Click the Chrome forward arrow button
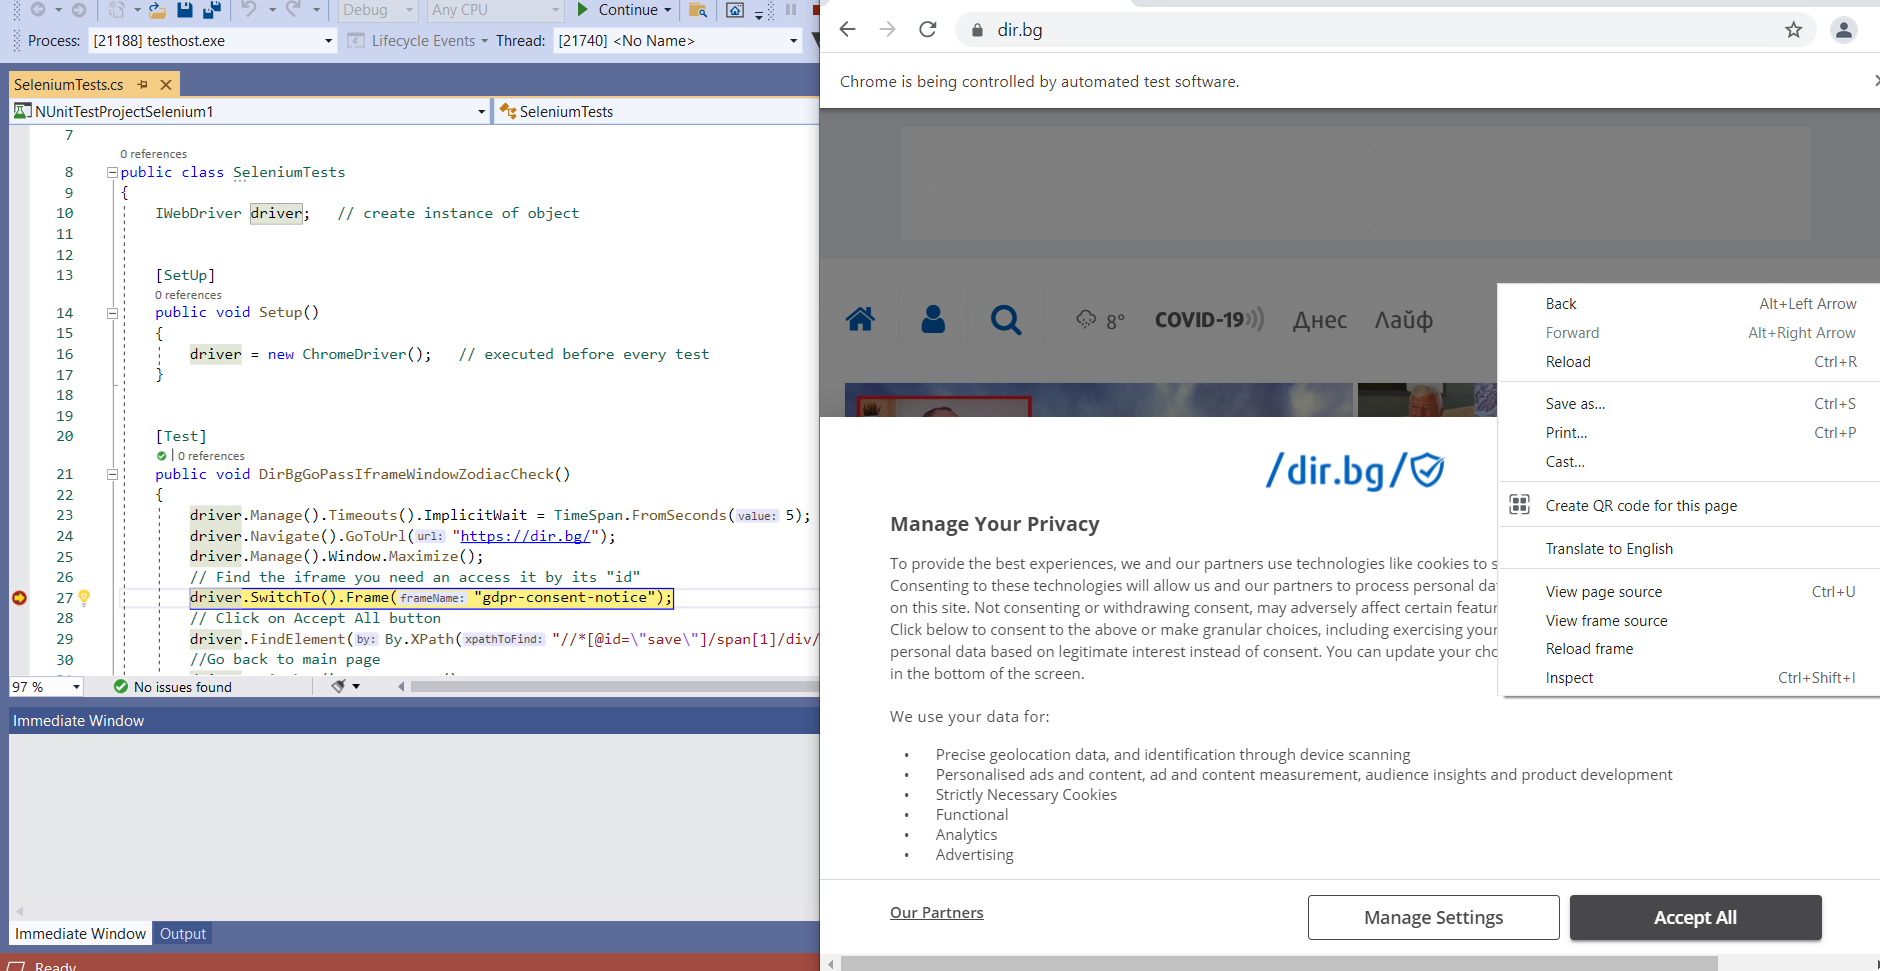1880x971 pixels. (887, 30)
